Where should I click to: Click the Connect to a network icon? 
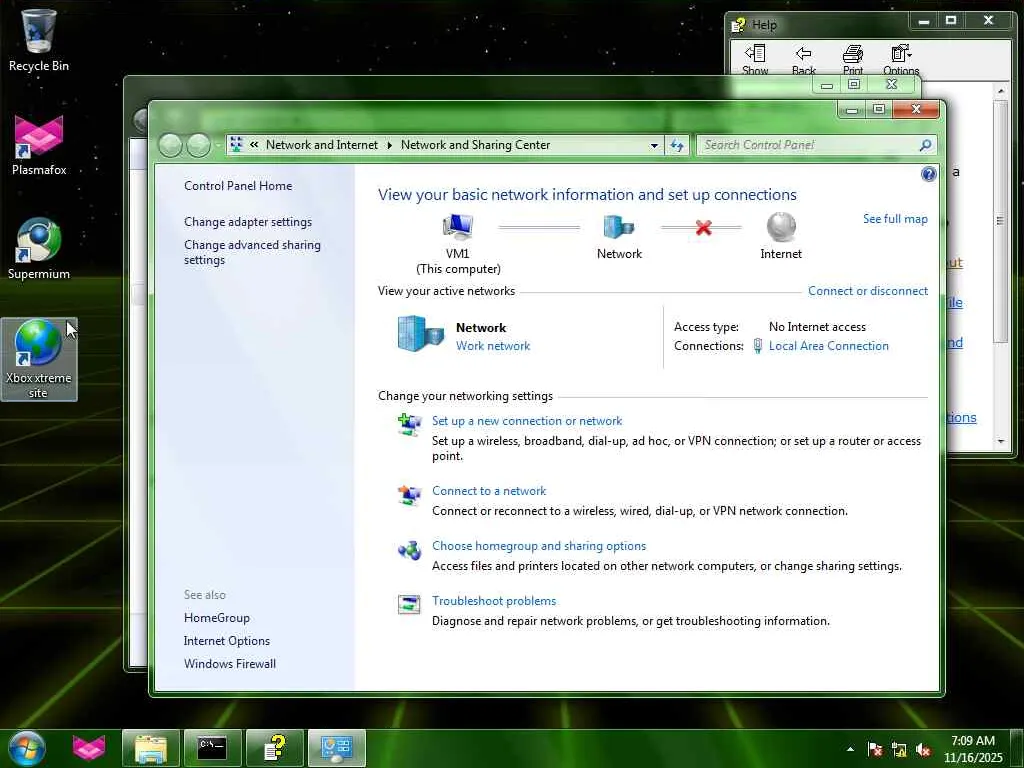coord(409,495)
